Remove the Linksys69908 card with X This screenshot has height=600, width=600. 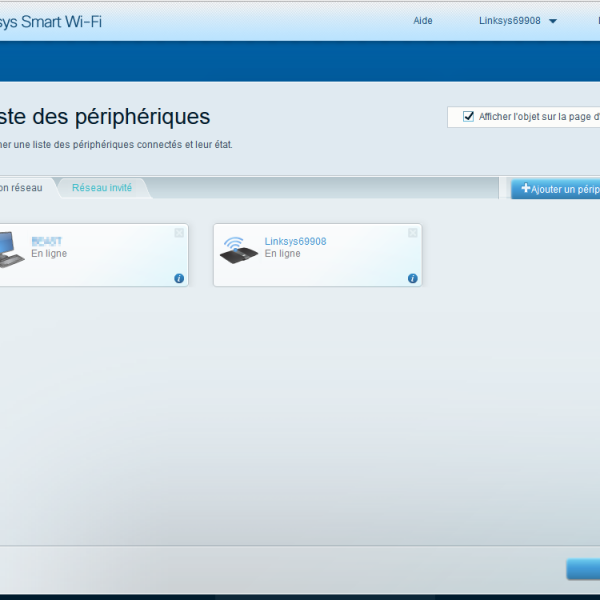coord(412,233)
